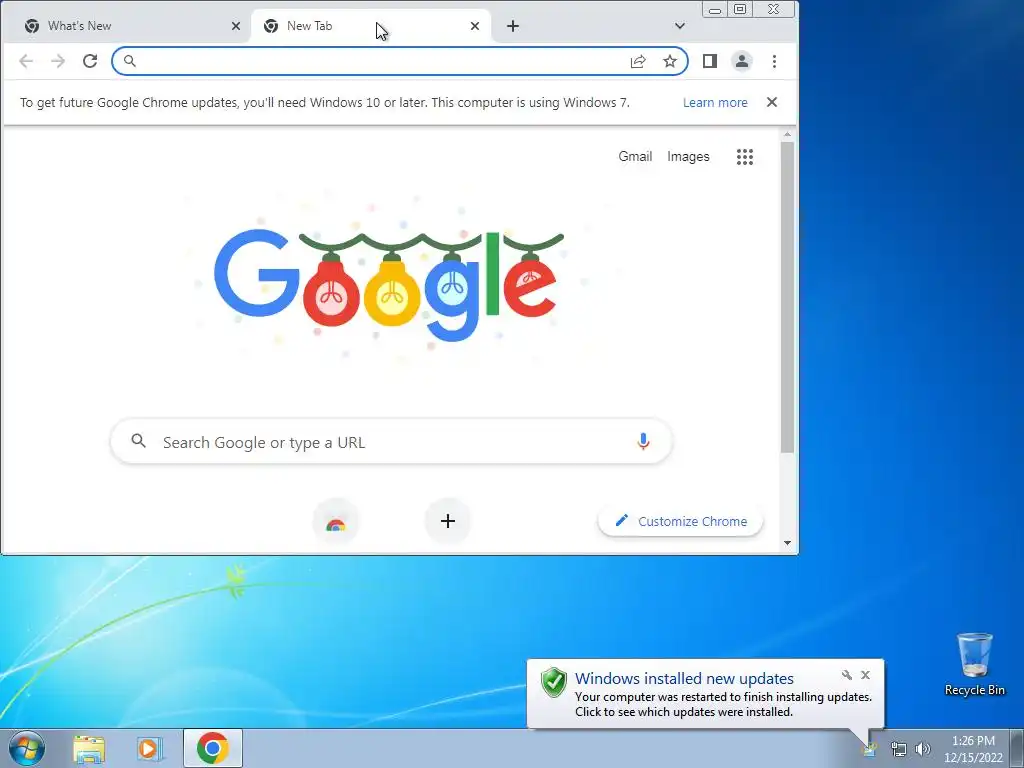The width and height of the screenshot is (1024, 768).
Task: Close the What's New tab
Action: [x=236, y=26]
